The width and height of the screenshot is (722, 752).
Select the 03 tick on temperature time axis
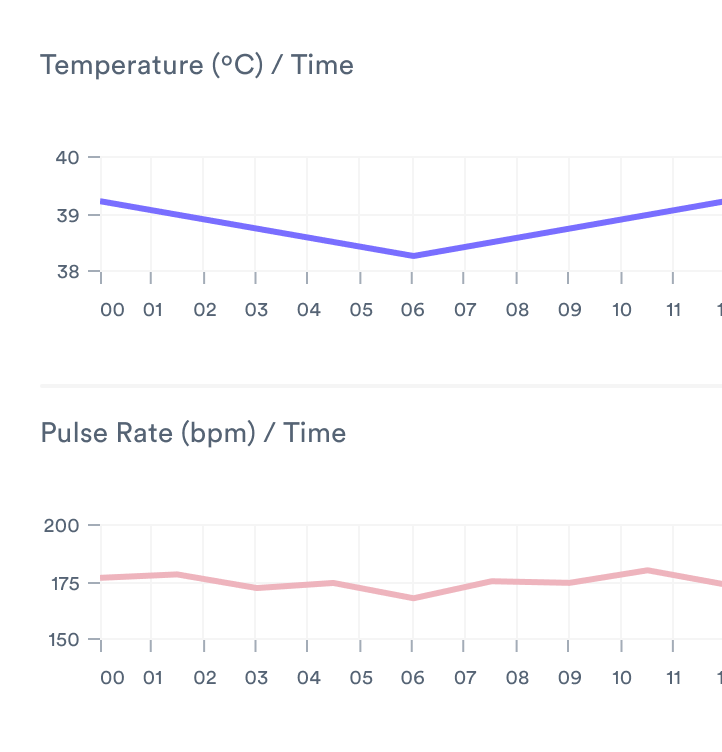[257, 310]
